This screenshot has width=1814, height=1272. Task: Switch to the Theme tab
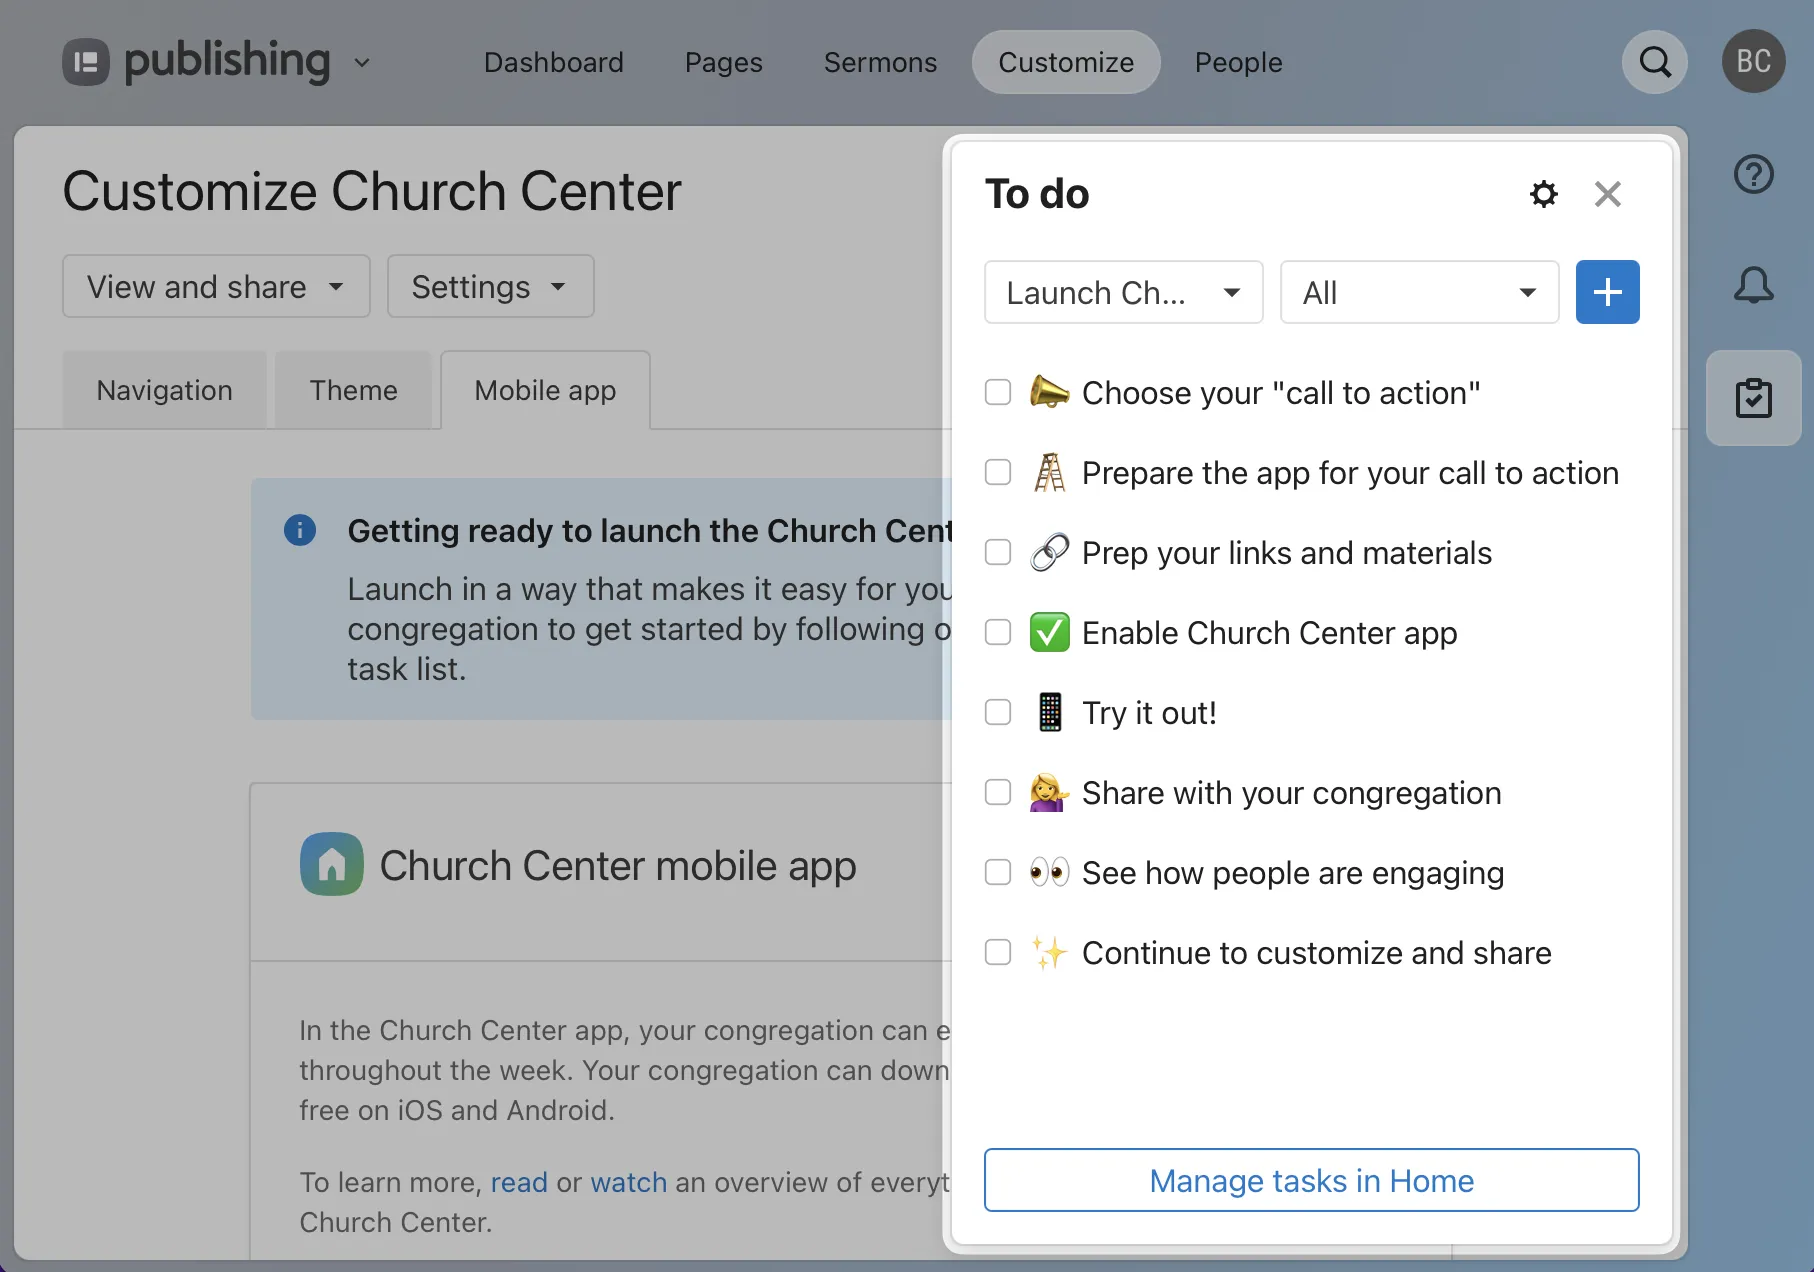pos(353,390)
